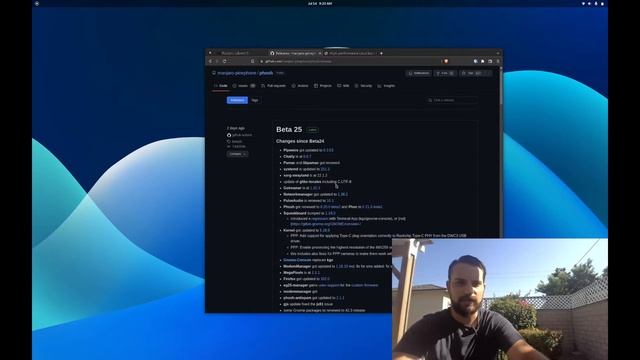The height and width of the screenshot is (360, 640).
Task: Click the GNOME Activities button in top bar
Action: tap(37, 3)
